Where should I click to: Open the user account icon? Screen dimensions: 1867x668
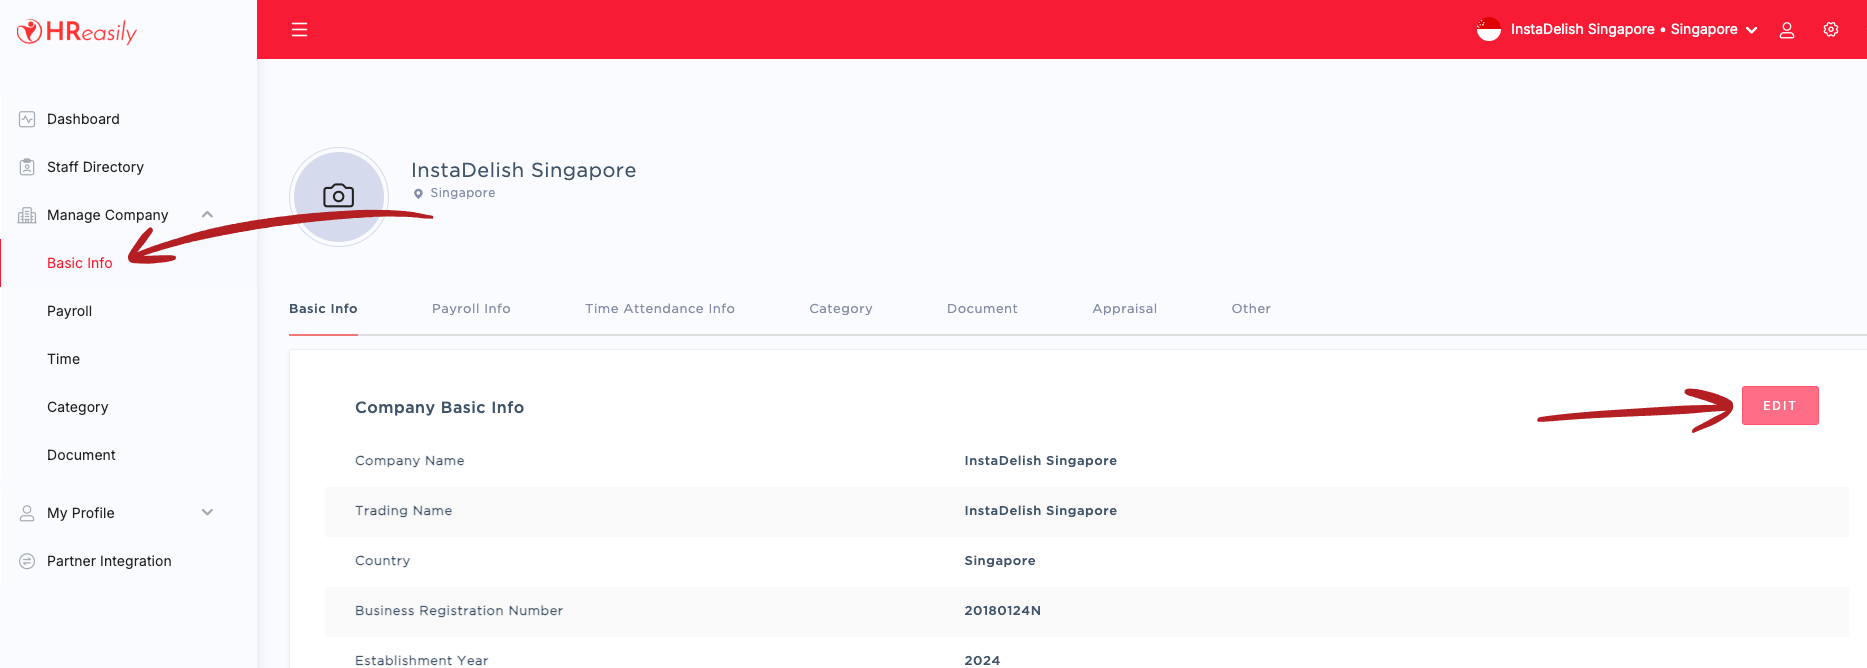[x=1787, y=30]
